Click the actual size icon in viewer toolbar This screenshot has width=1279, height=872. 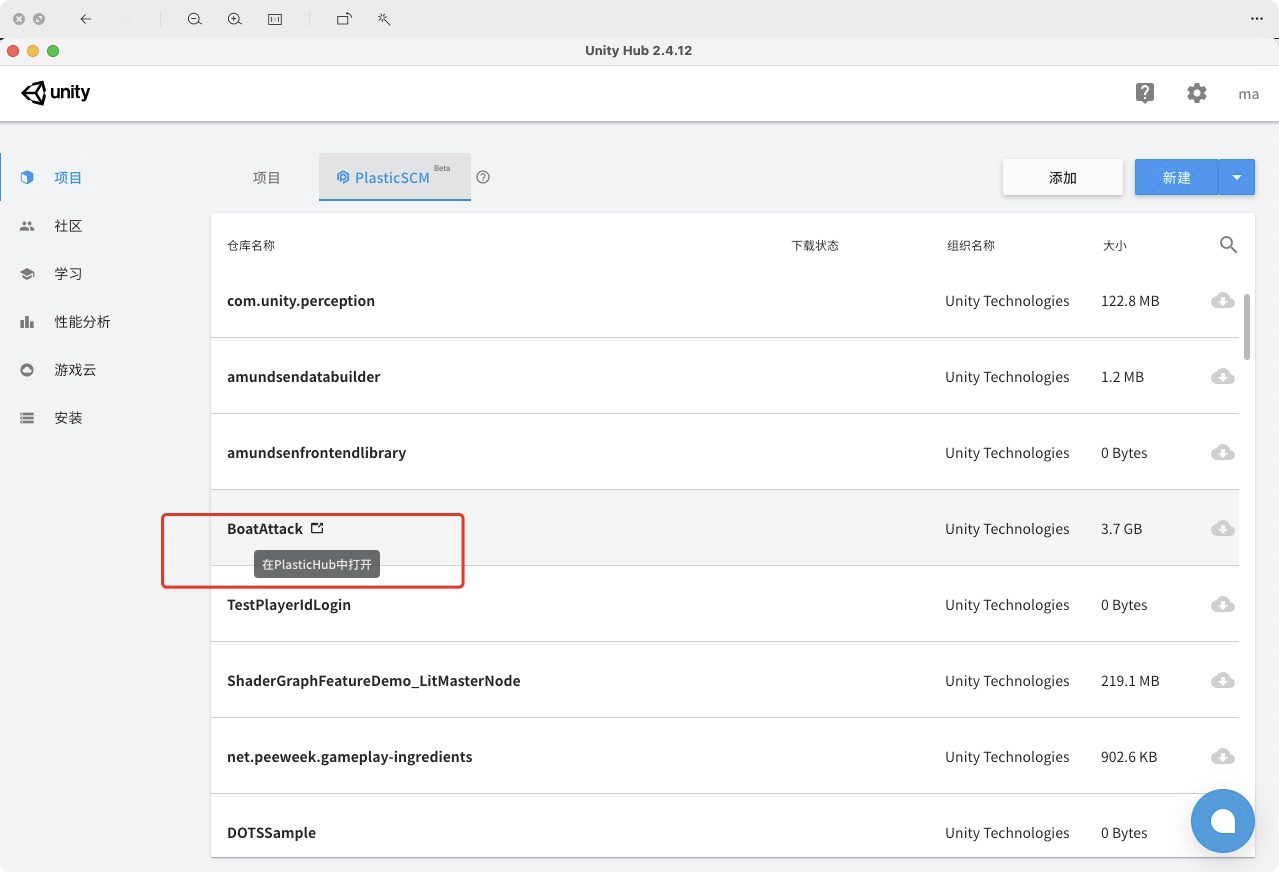tap(275, 19)
